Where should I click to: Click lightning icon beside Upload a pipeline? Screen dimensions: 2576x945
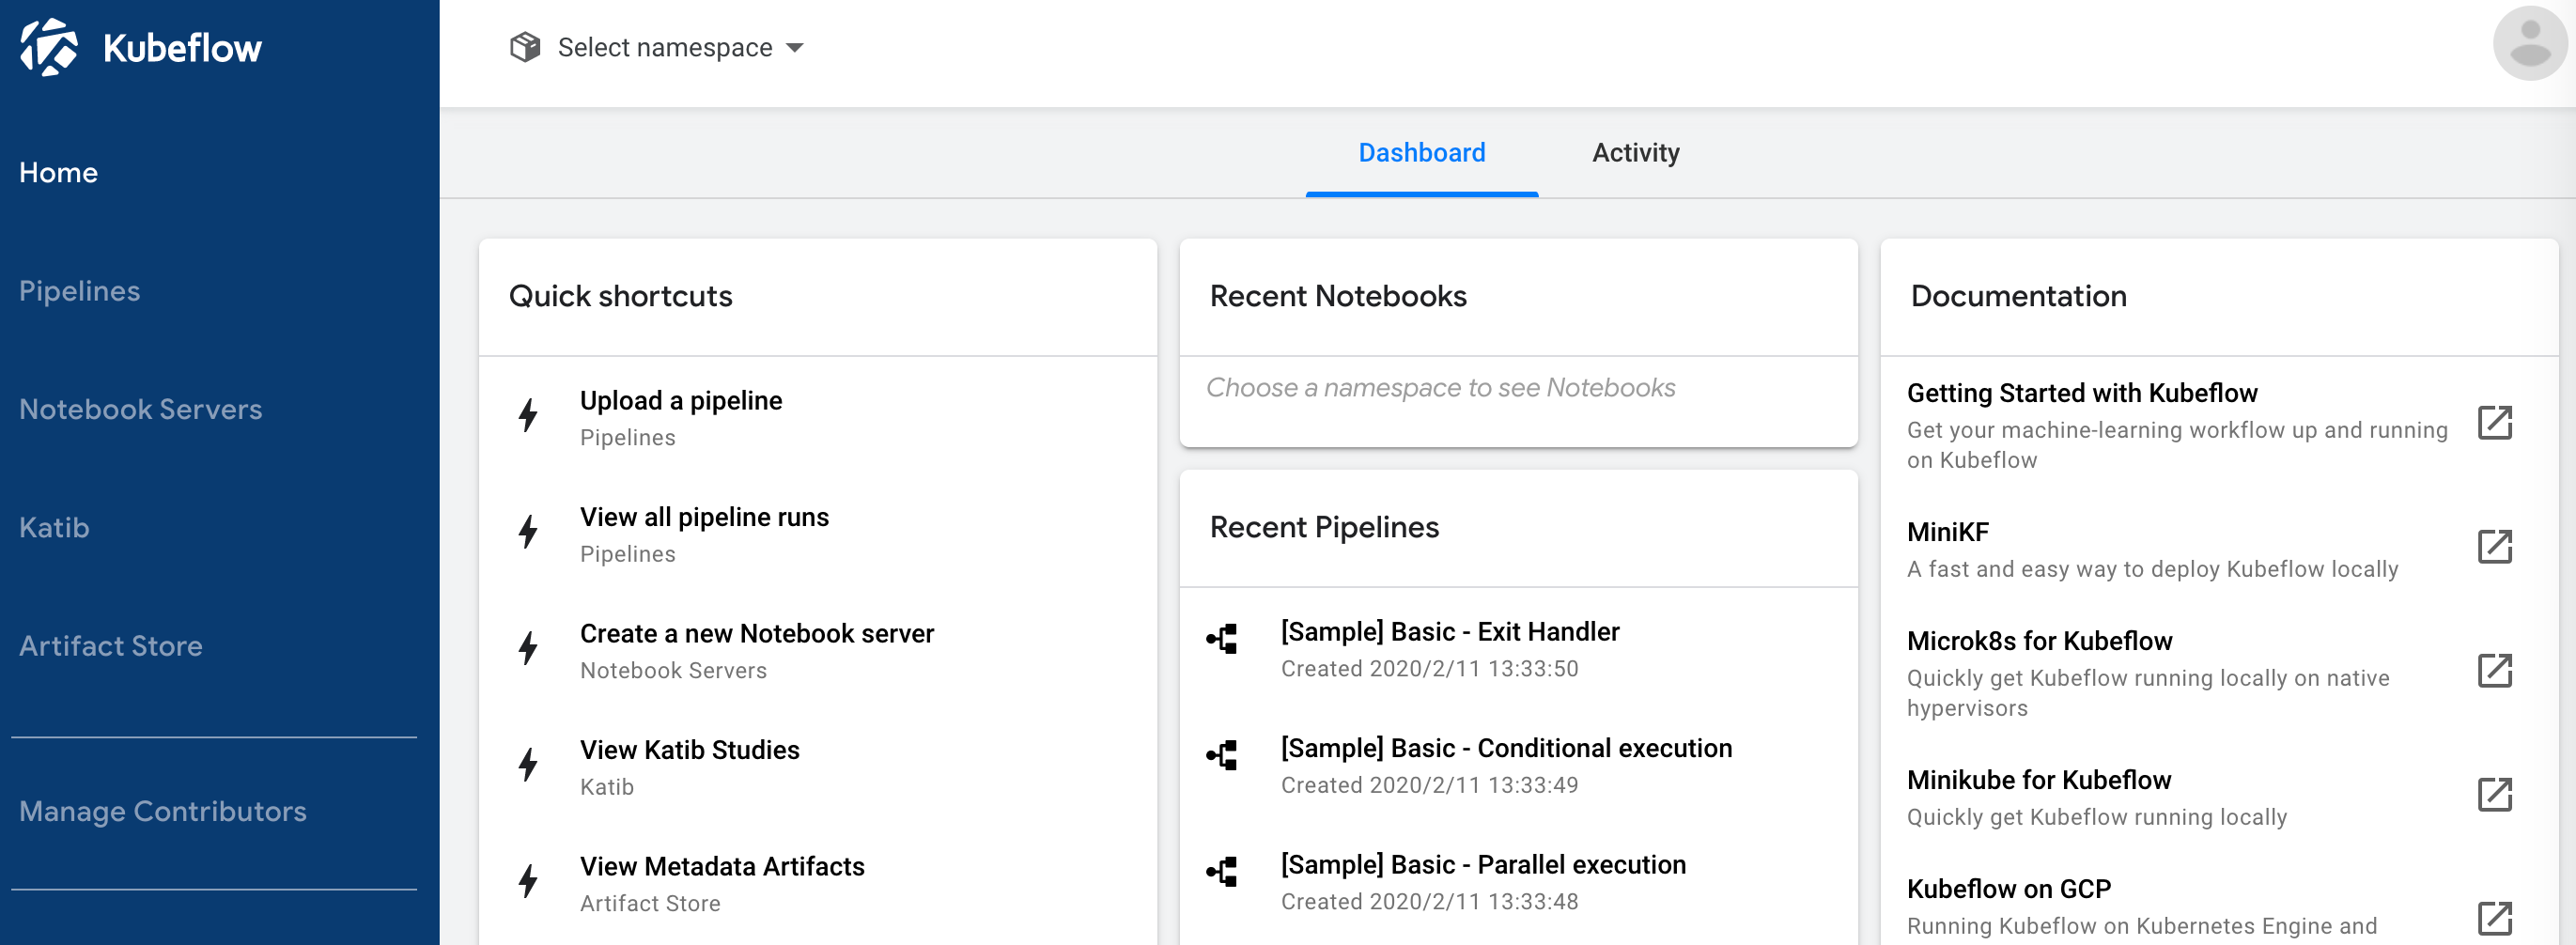click(529, 415)
